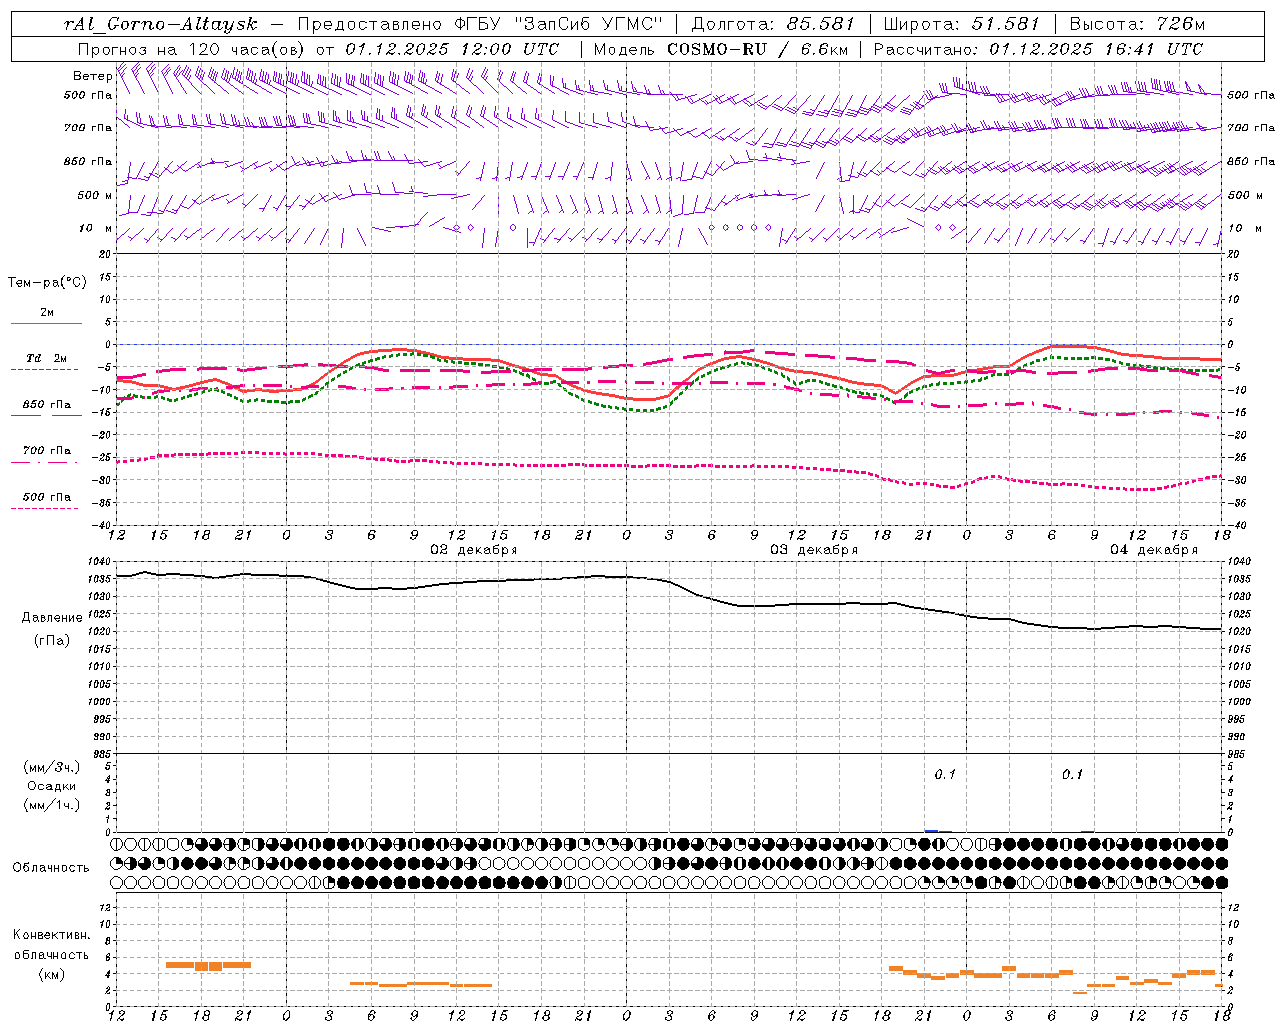Select the '(км)' convective height unit label
This screenshot has height=1024, width=1280.
[51, 974]
